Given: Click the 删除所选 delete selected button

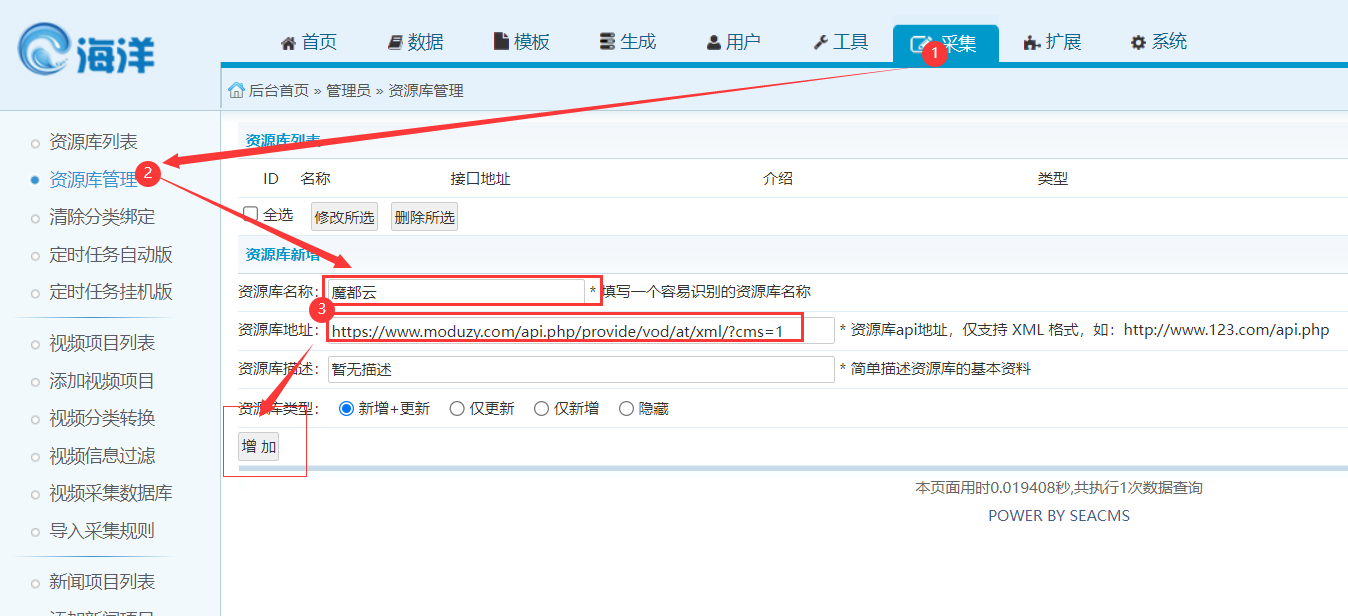Looking at the screenshot, I should pos(424,217).
